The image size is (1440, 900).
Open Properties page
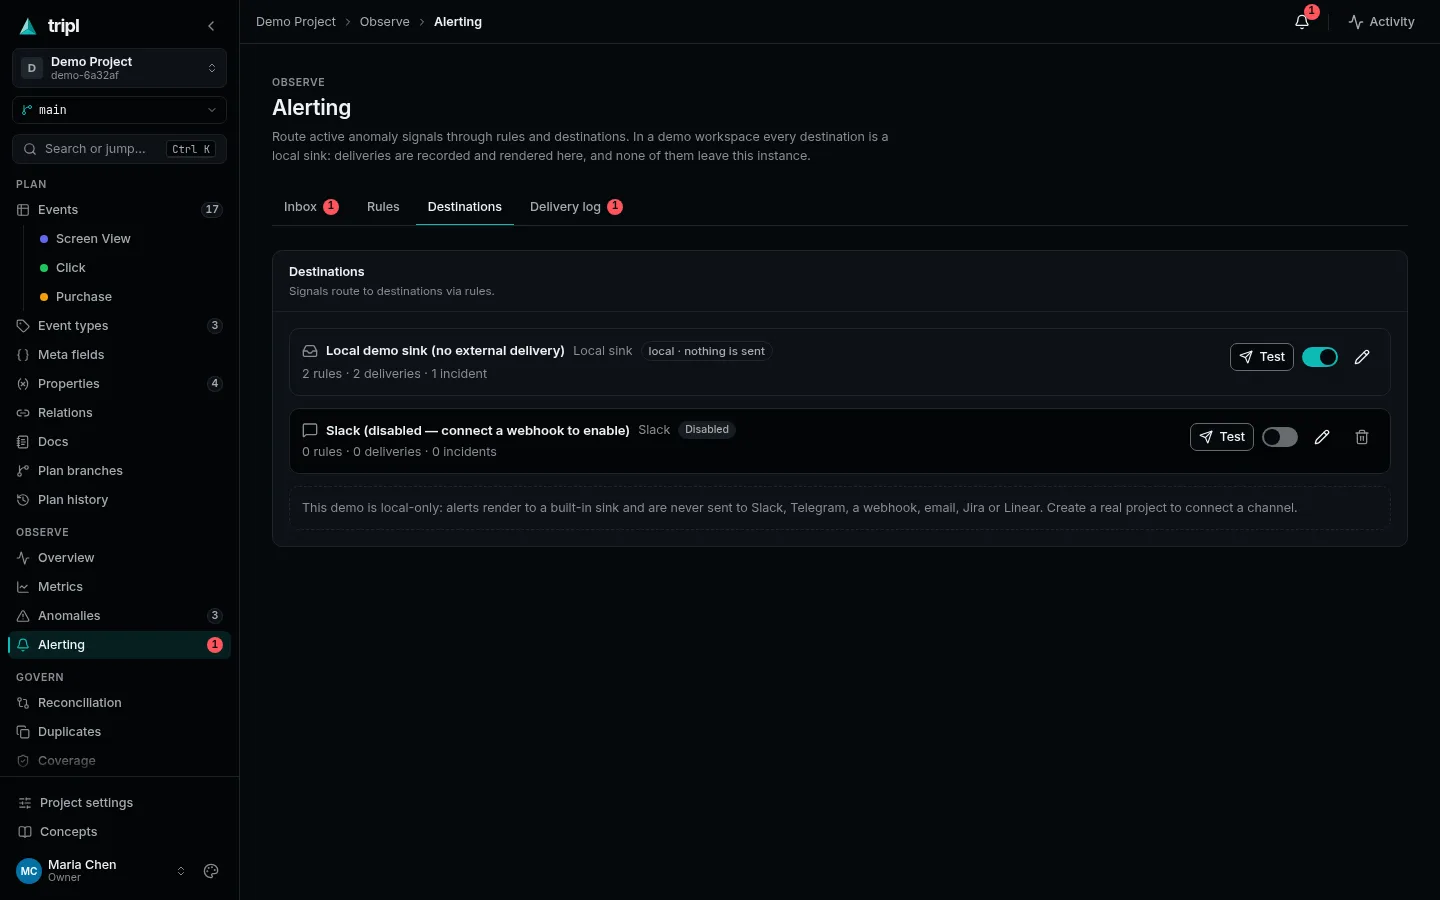pyautogui.click(x=119, y=384)
